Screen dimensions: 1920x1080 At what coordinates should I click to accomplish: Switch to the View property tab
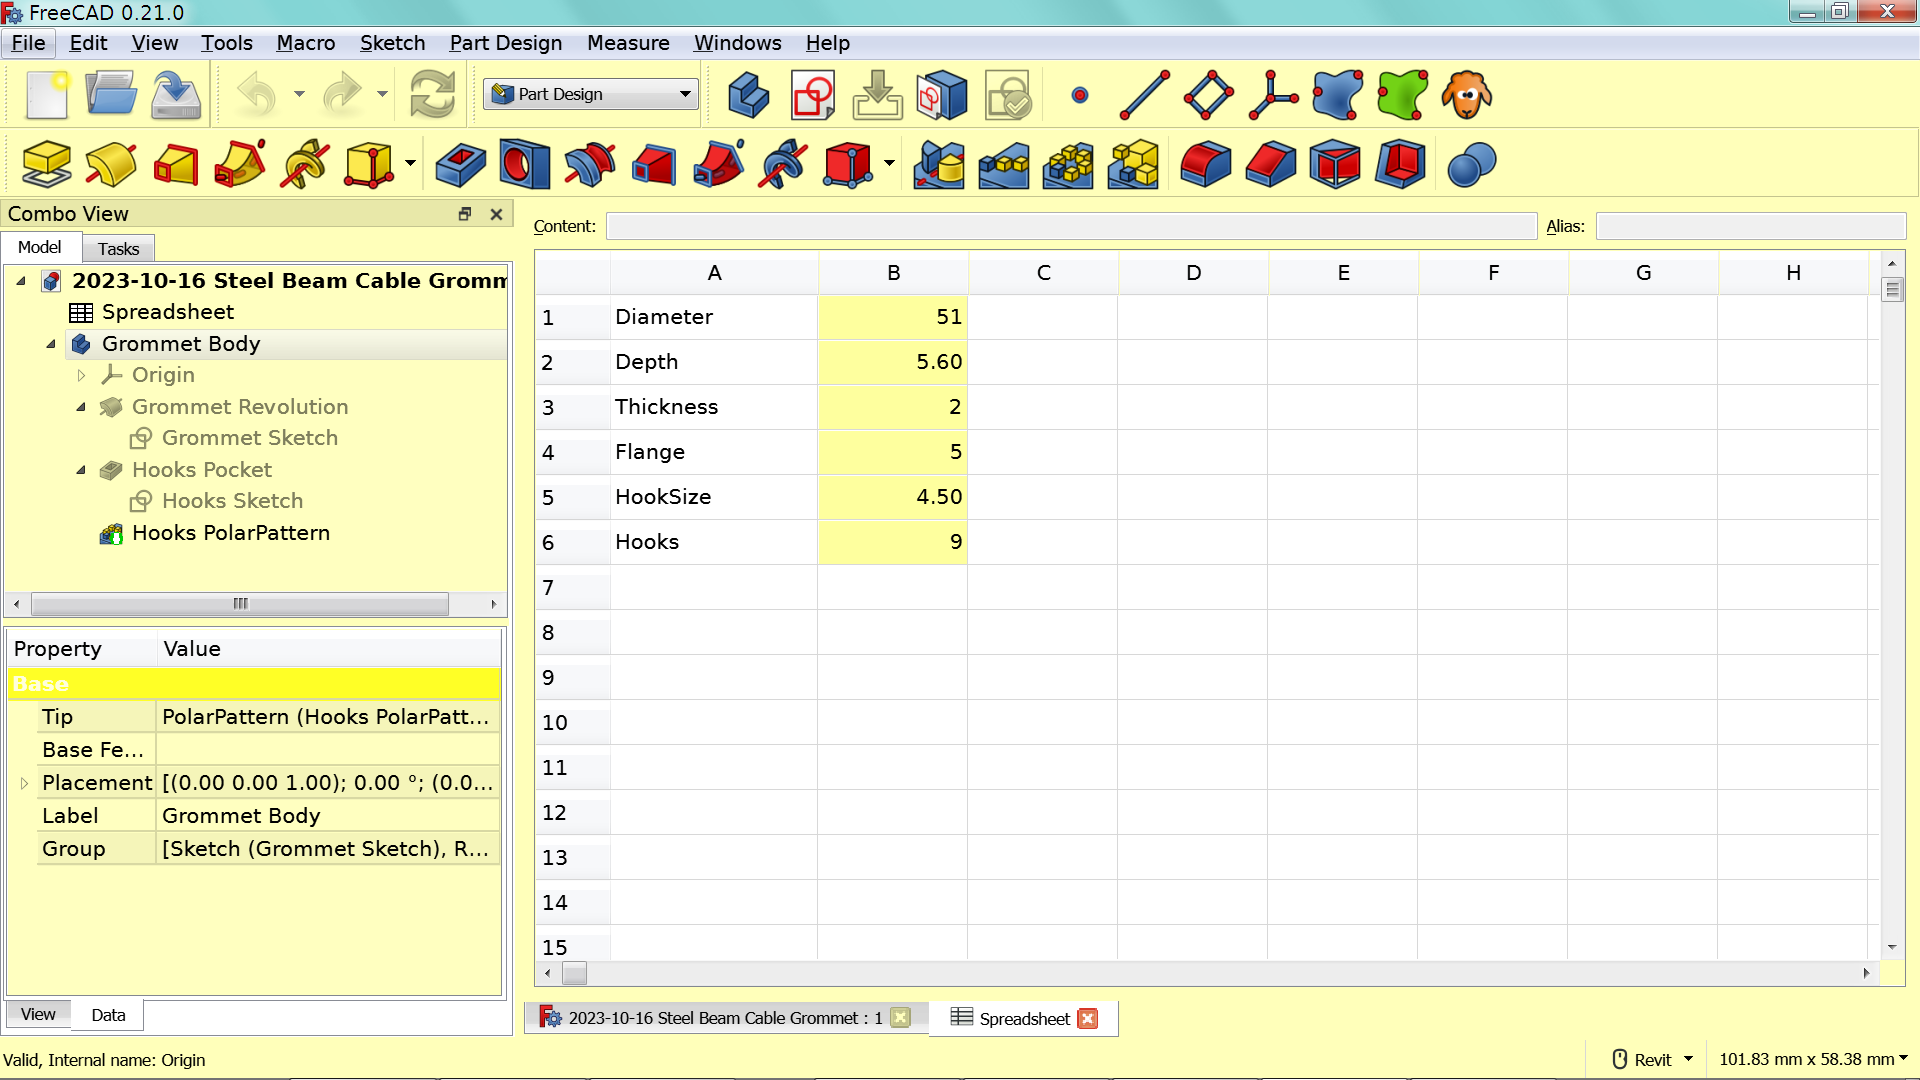(x=38, y=1014)
